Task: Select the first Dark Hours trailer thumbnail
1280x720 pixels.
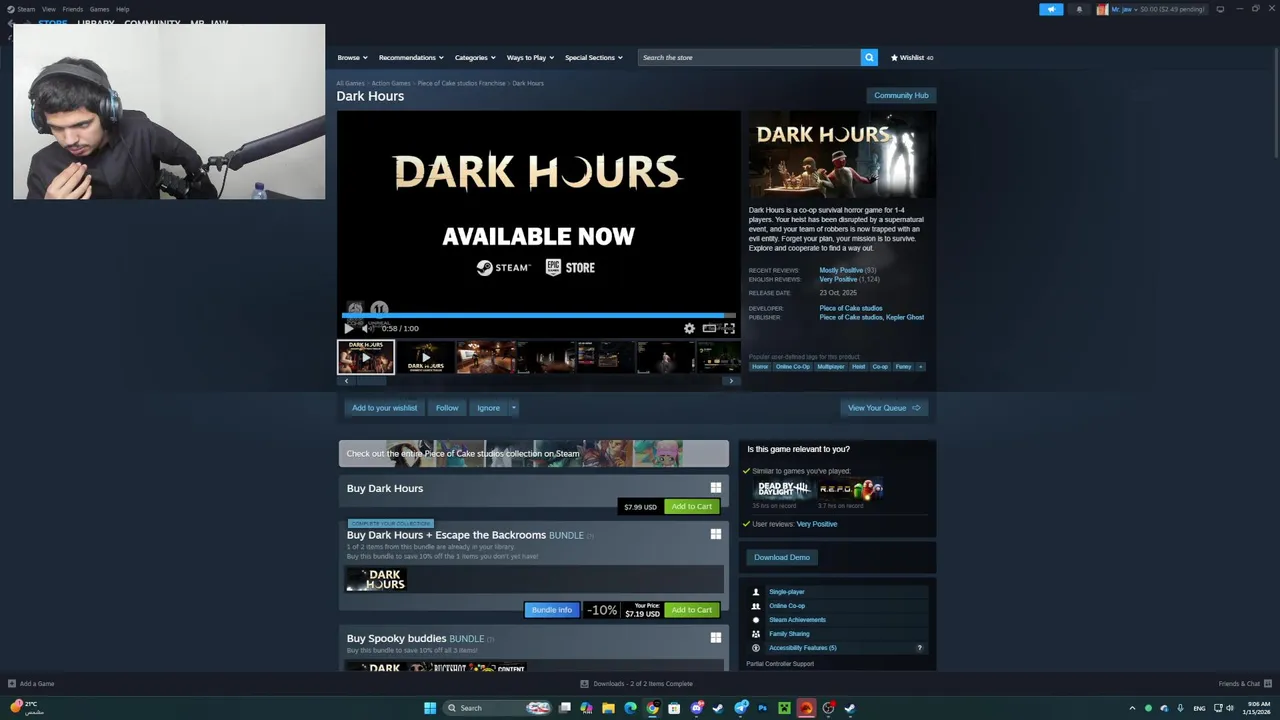Action: pos(366,357)
